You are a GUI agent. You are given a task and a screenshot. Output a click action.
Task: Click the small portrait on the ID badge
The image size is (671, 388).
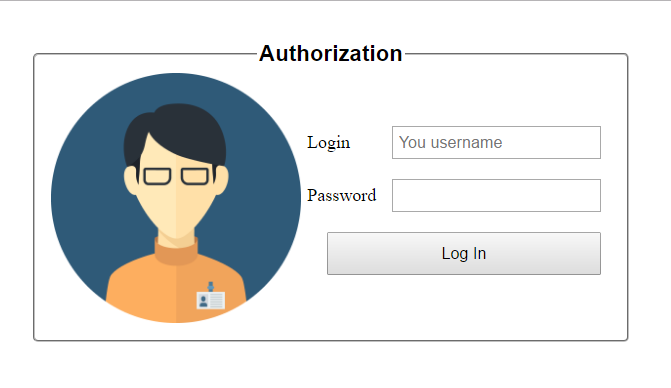pyautogui.click(x=204, y=301)
